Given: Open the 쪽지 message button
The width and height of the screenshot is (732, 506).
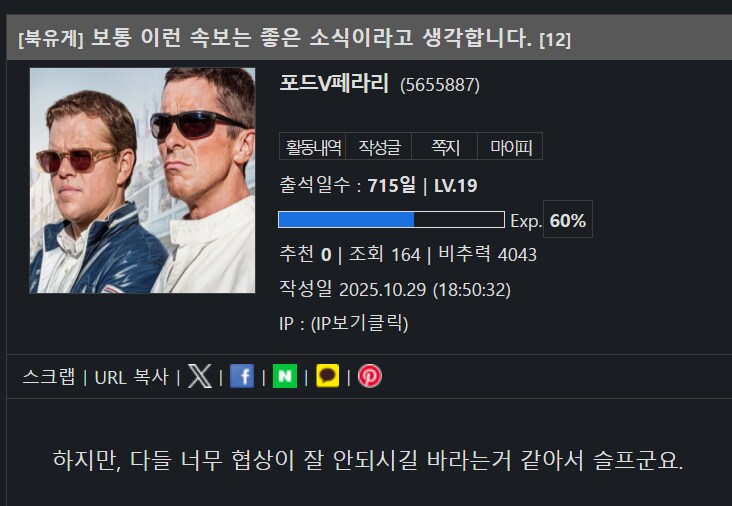Looking at the screenshot, I should click(444, 147).
